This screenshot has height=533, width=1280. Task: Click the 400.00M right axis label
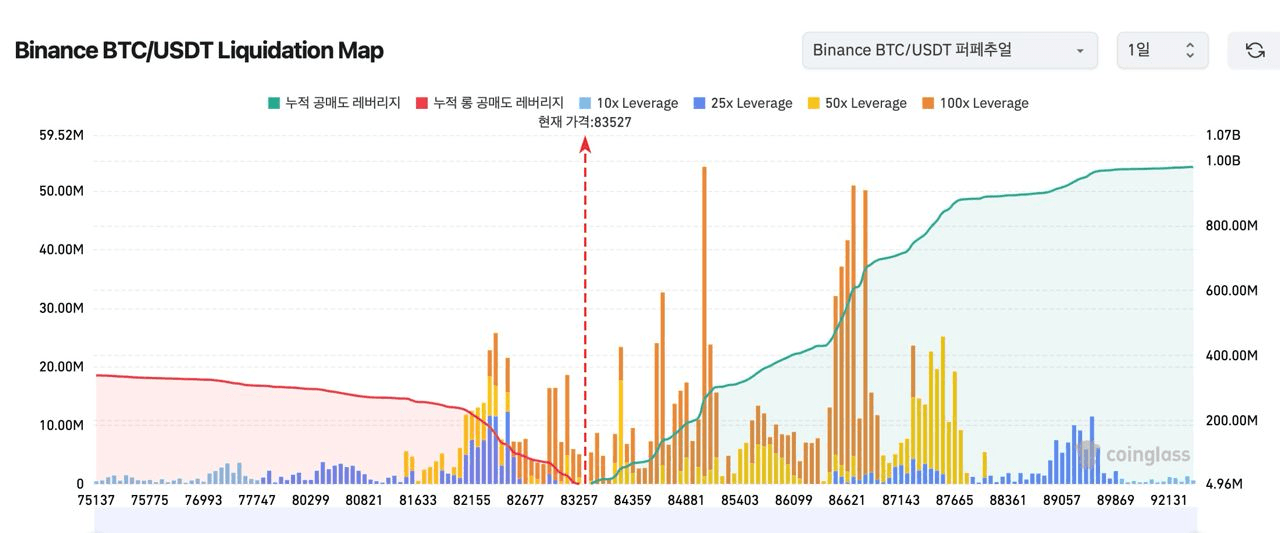click(1231, 356)
